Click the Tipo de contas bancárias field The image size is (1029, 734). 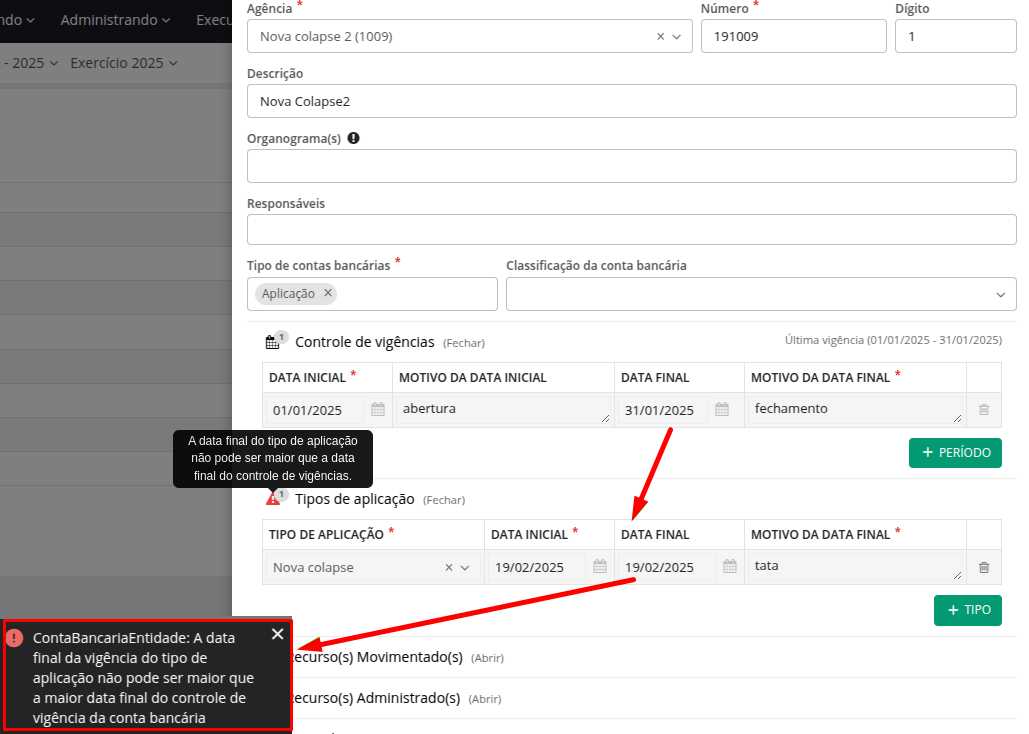click(x=372, y=294)
